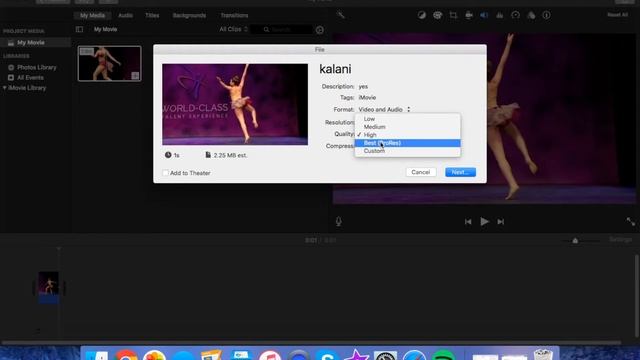640x360 pixels.
Task: Open the video stabilization camera tool
Action: pos(469,15)
